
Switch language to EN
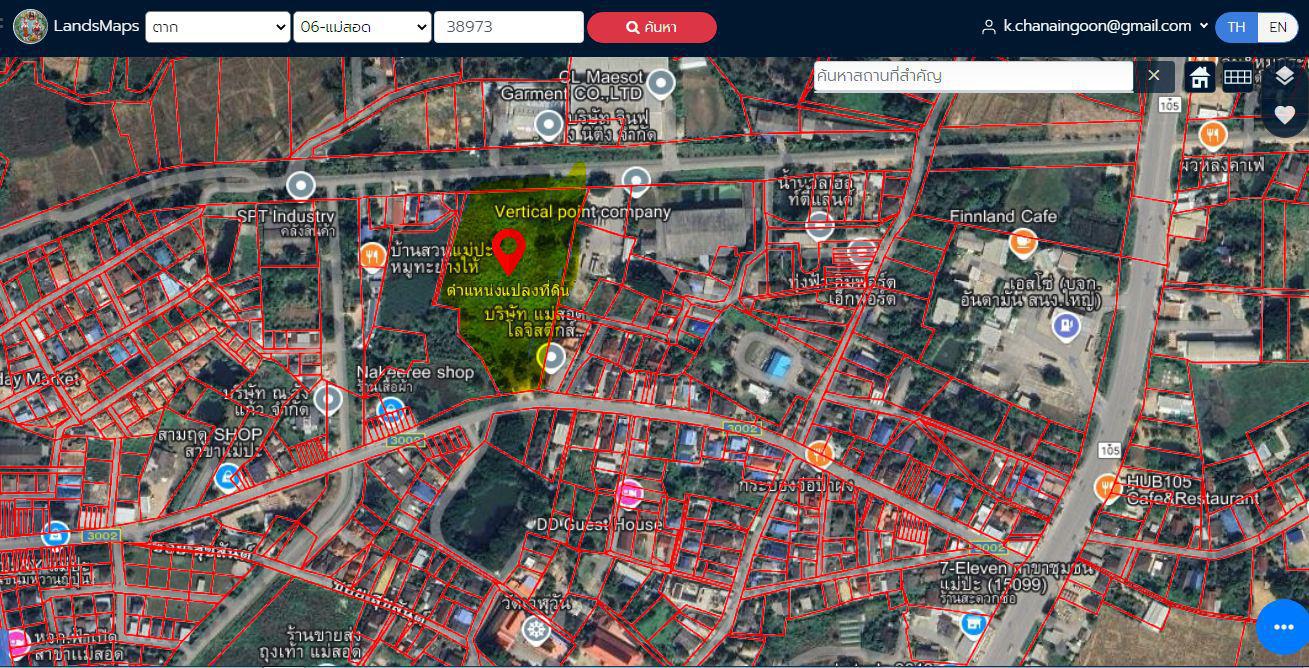pos(1277,27)
